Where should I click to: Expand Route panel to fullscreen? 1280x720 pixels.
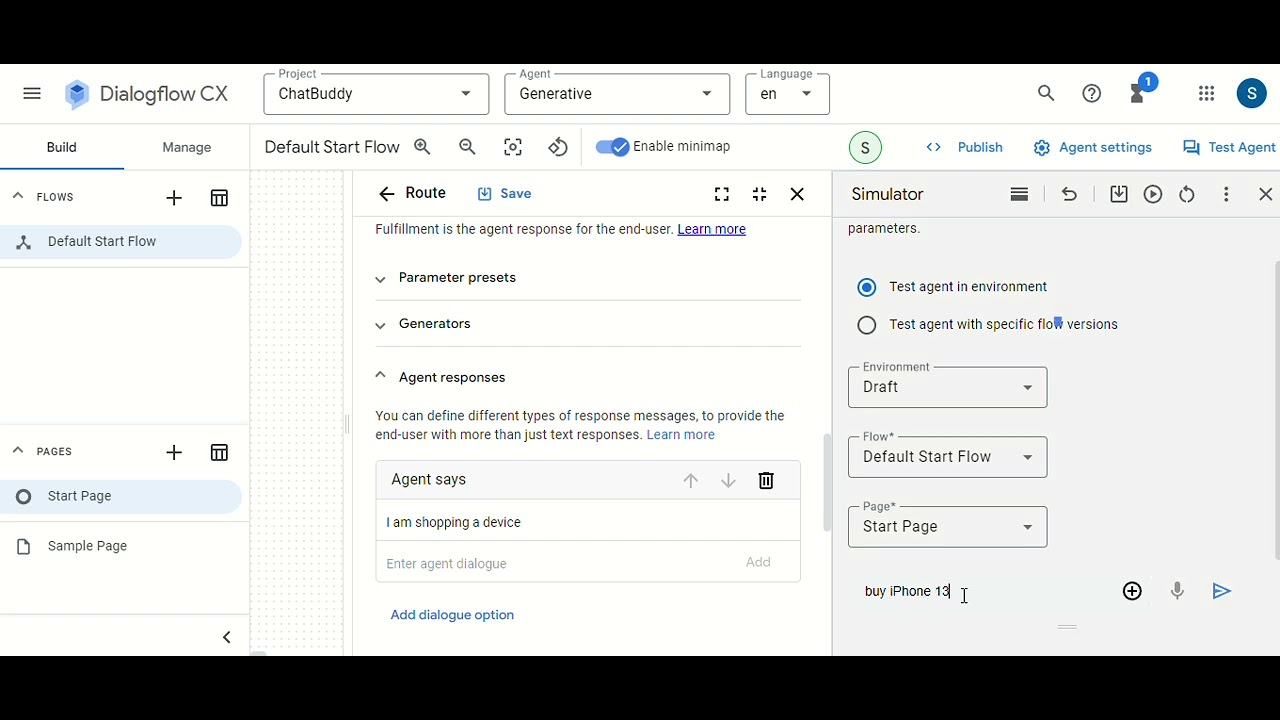pos(722,194)
